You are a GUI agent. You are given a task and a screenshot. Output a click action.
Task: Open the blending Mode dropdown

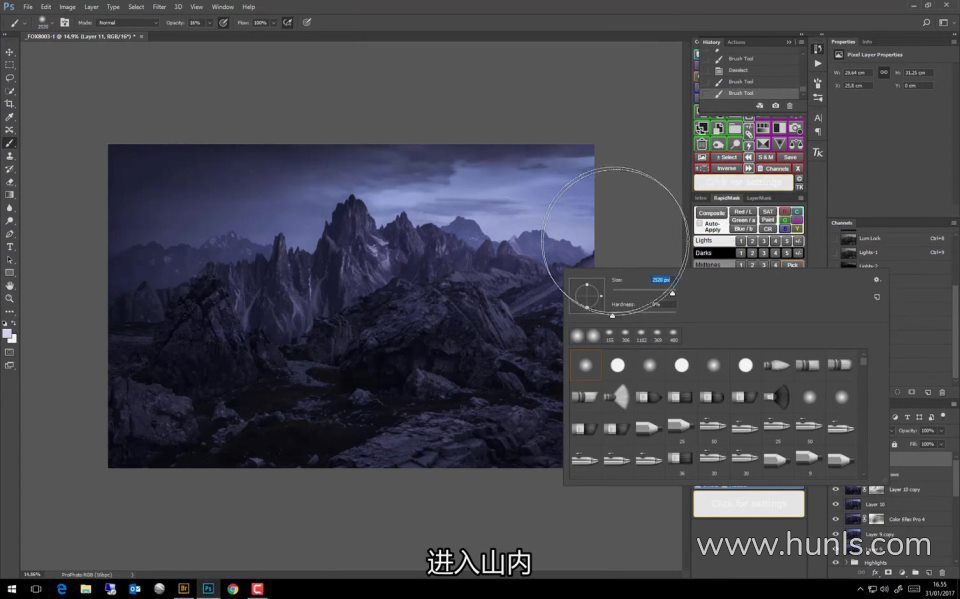pyautogui.click(x=127, y=23)
